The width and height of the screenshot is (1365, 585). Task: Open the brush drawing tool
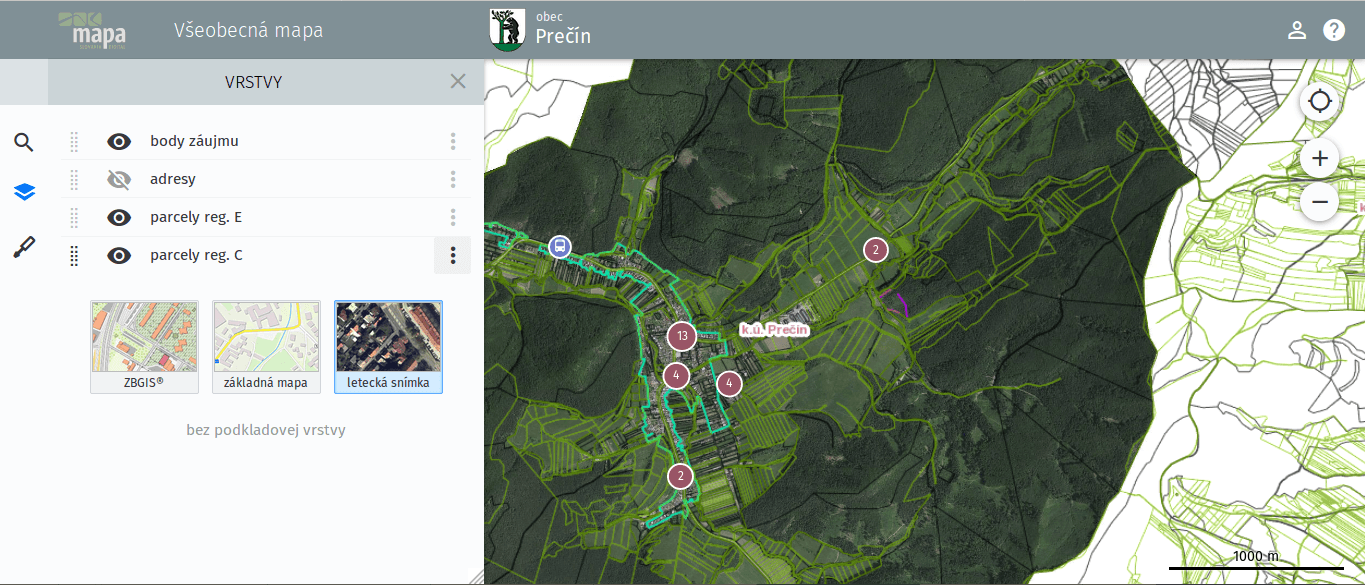(x=24, y=247)
